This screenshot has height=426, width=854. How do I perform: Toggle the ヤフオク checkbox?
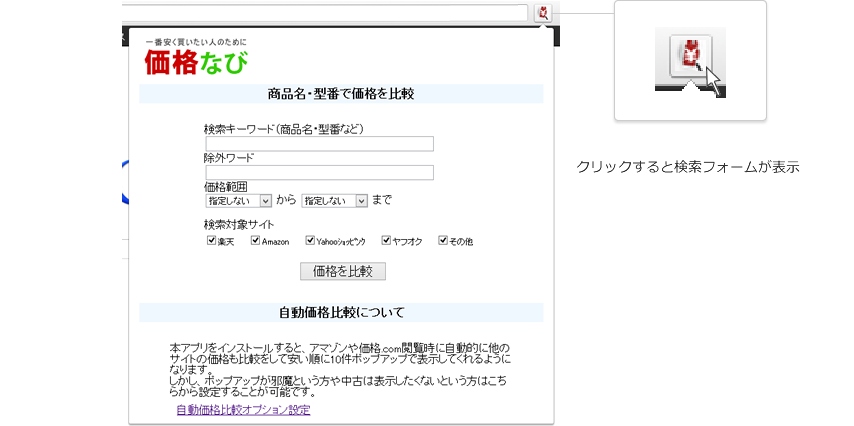[x=386, y=240]
